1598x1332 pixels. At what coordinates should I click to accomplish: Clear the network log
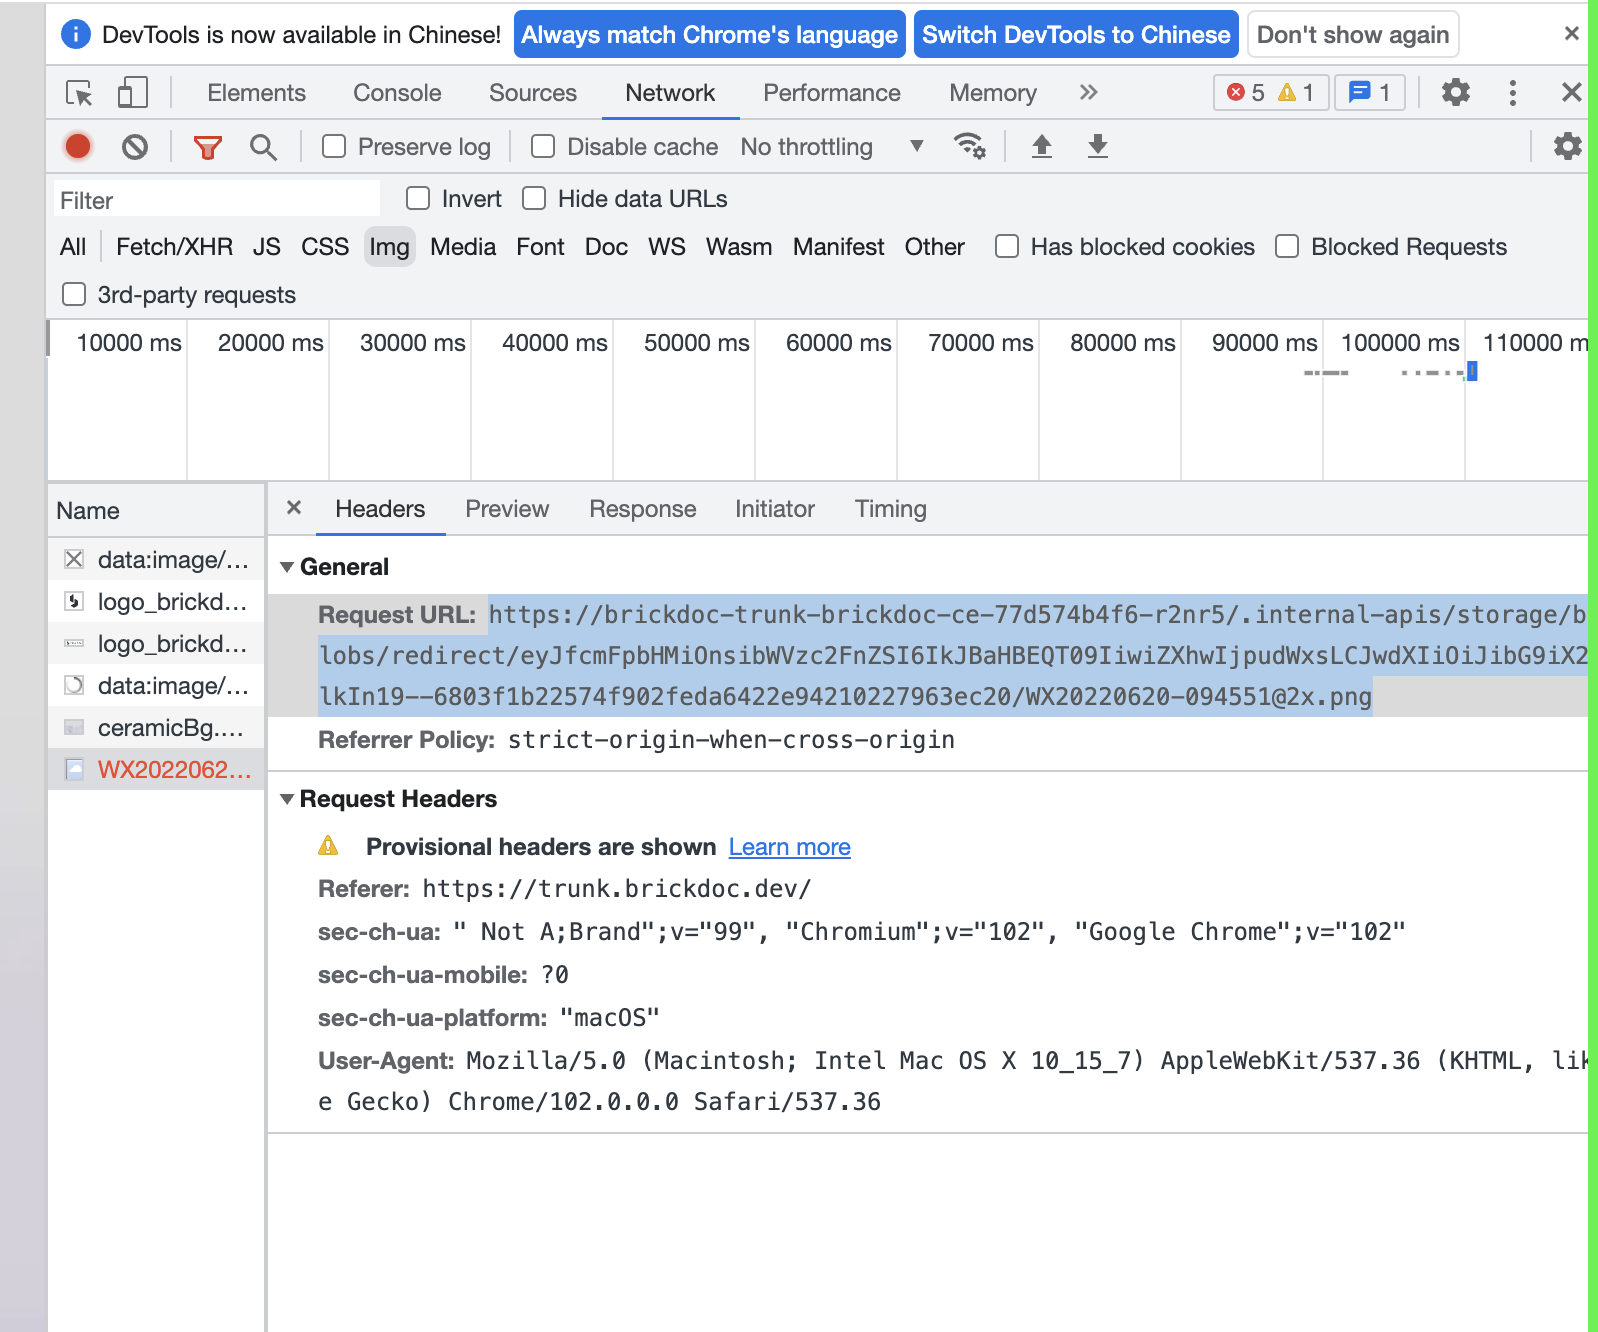(x=135, y=147)
